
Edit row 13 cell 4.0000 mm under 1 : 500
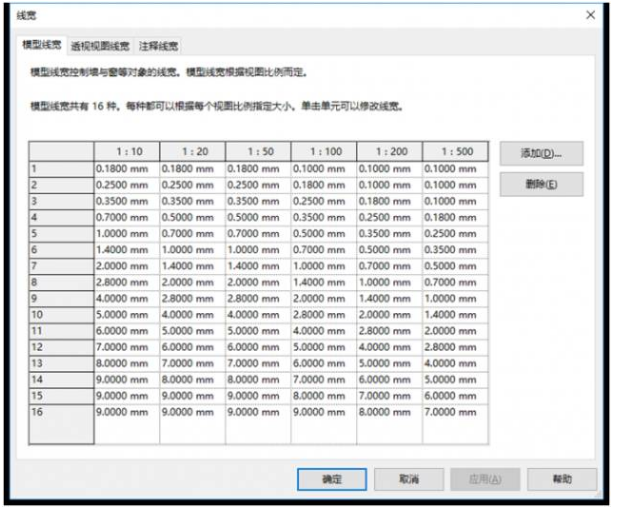click(456, 363)
